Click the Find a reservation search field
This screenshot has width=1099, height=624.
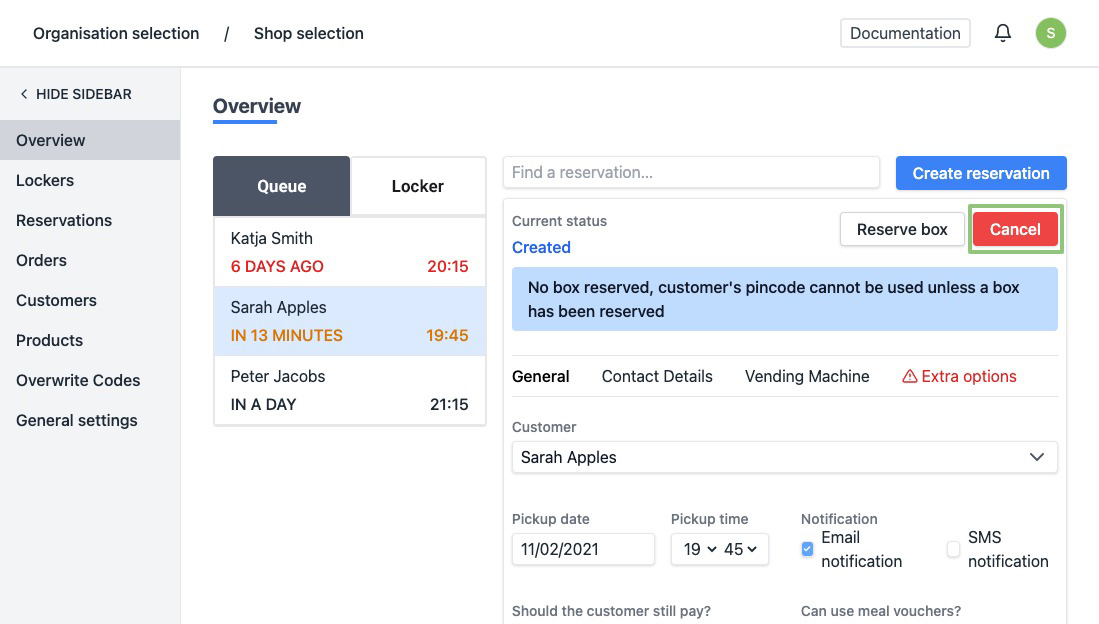click(691, 172)
